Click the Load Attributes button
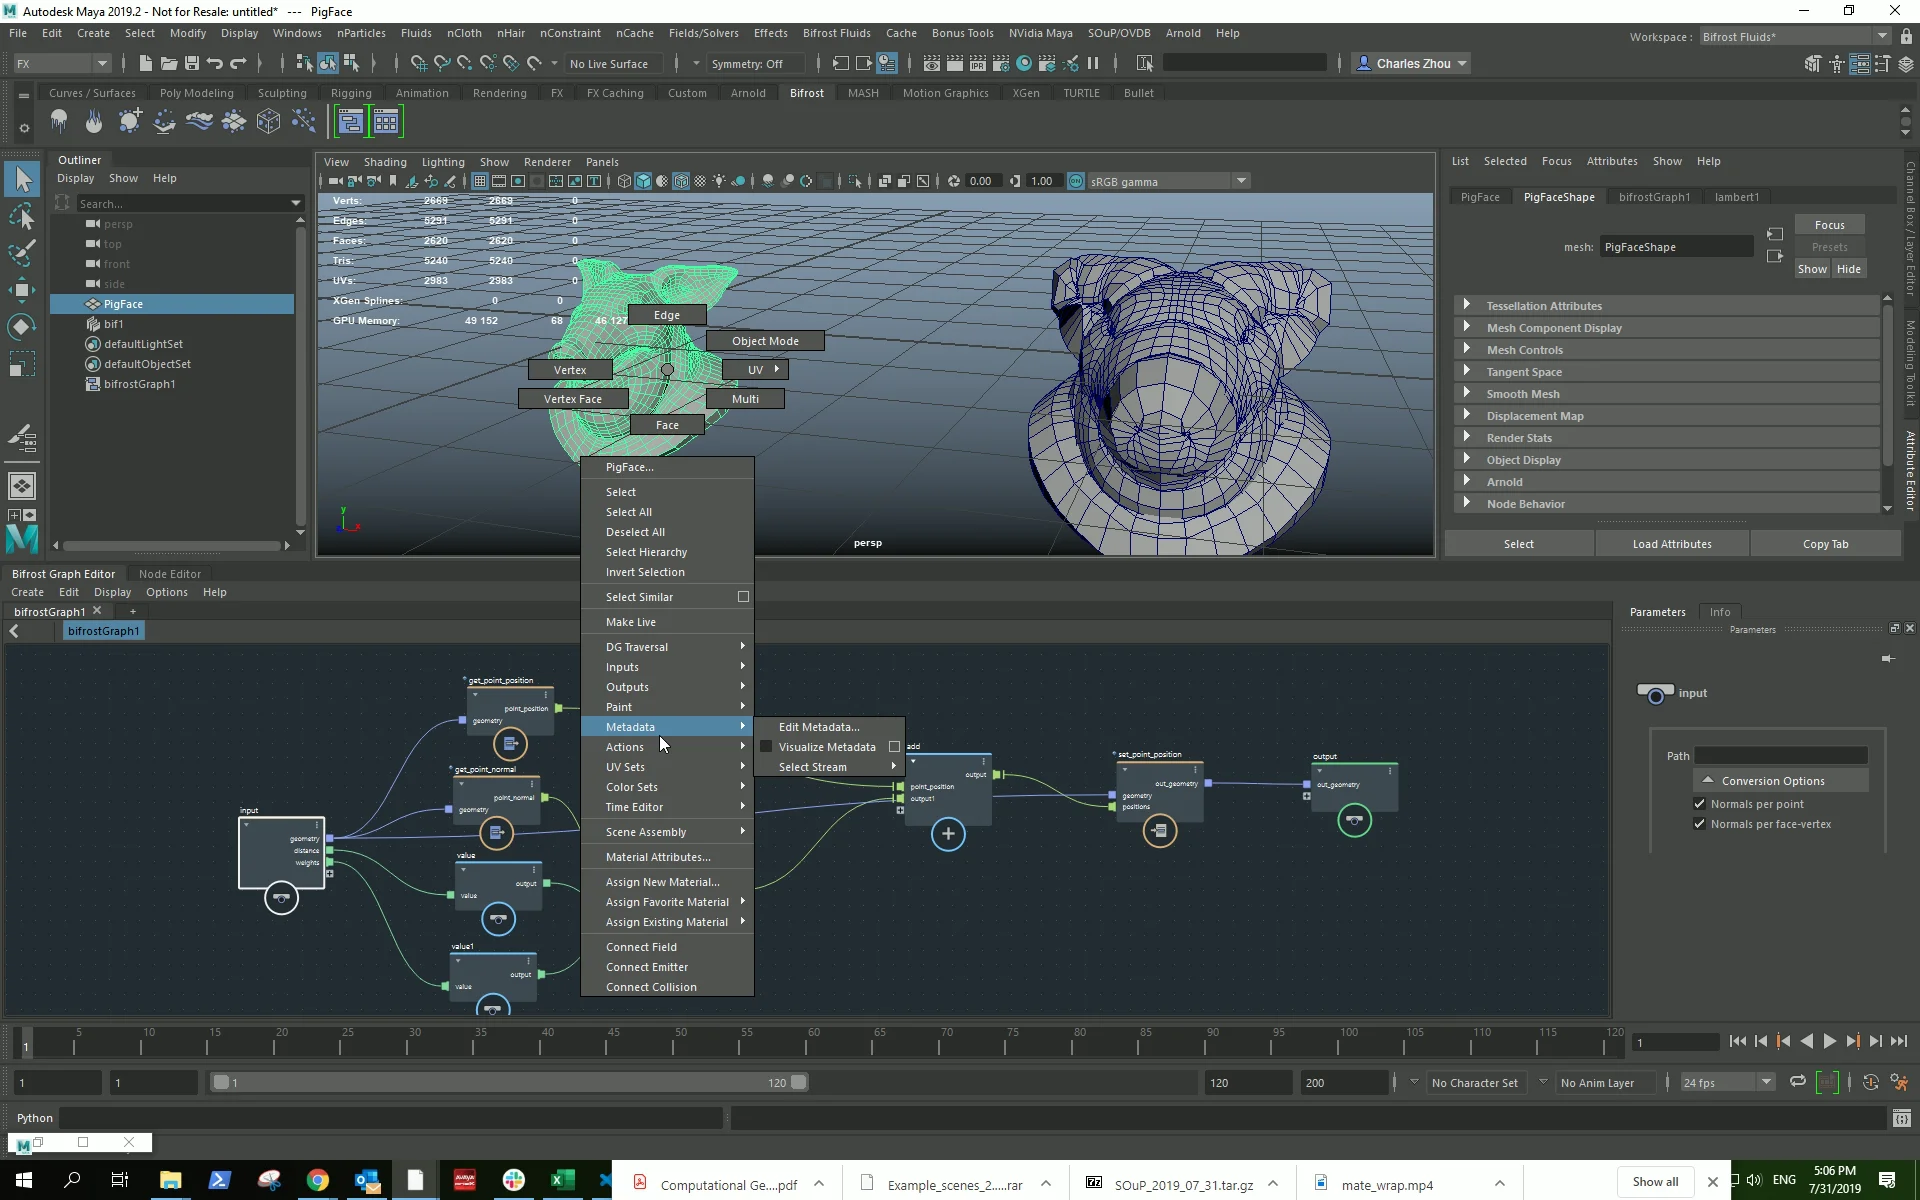This screenshot has width=1920, height=1200. pyautogui.click(x=1671, y=544)
